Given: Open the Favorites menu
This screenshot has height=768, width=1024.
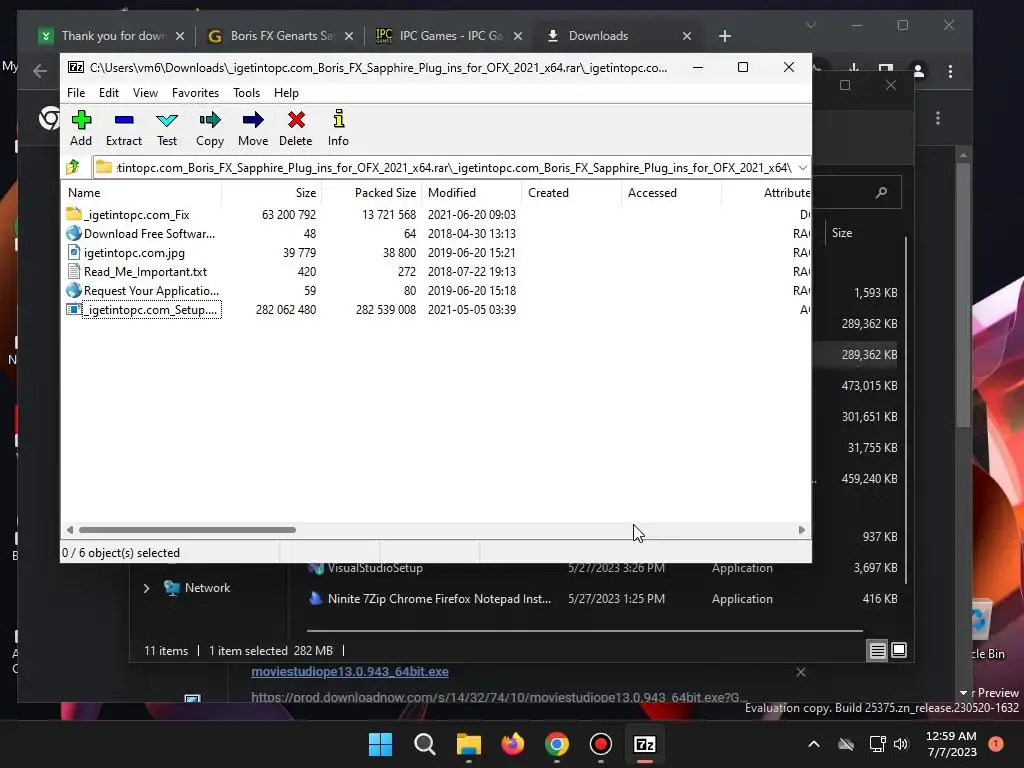Looking at the screenshot, I should pos(195,93).
